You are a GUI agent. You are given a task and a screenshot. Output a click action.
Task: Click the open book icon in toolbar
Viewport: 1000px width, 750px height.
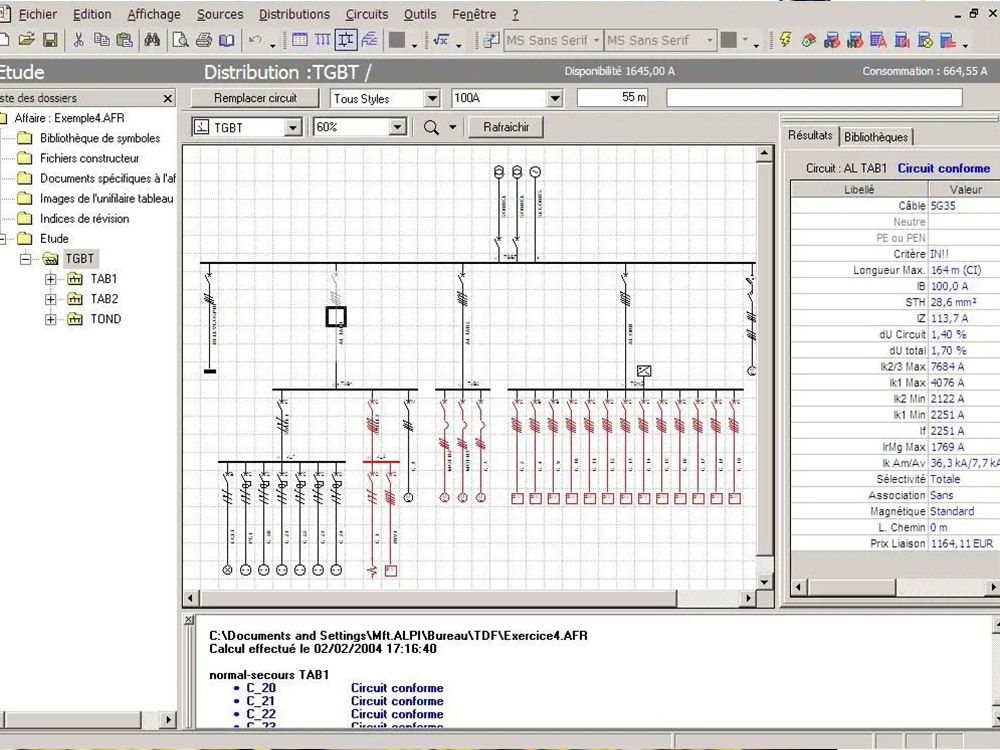(x=227, y=40)
